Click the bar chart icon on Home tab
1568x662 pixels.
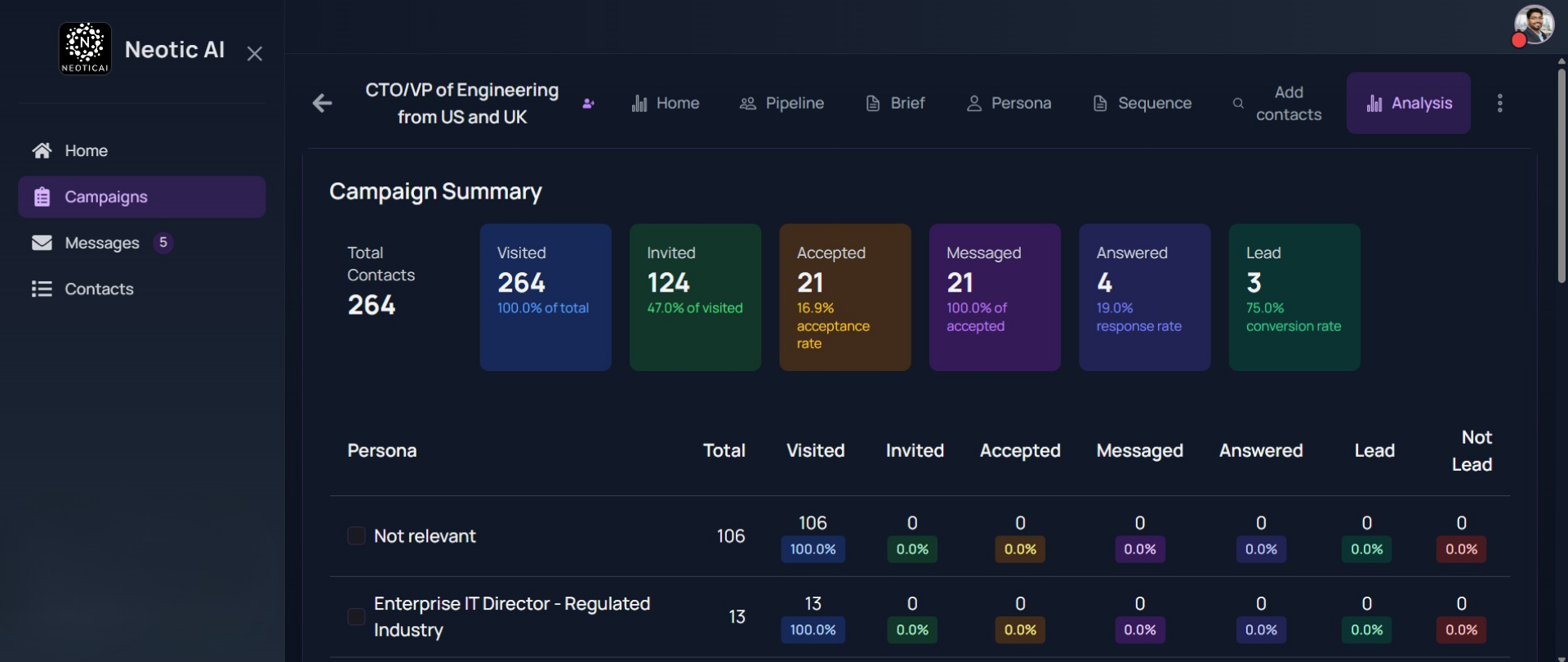(x=640, y=103)
